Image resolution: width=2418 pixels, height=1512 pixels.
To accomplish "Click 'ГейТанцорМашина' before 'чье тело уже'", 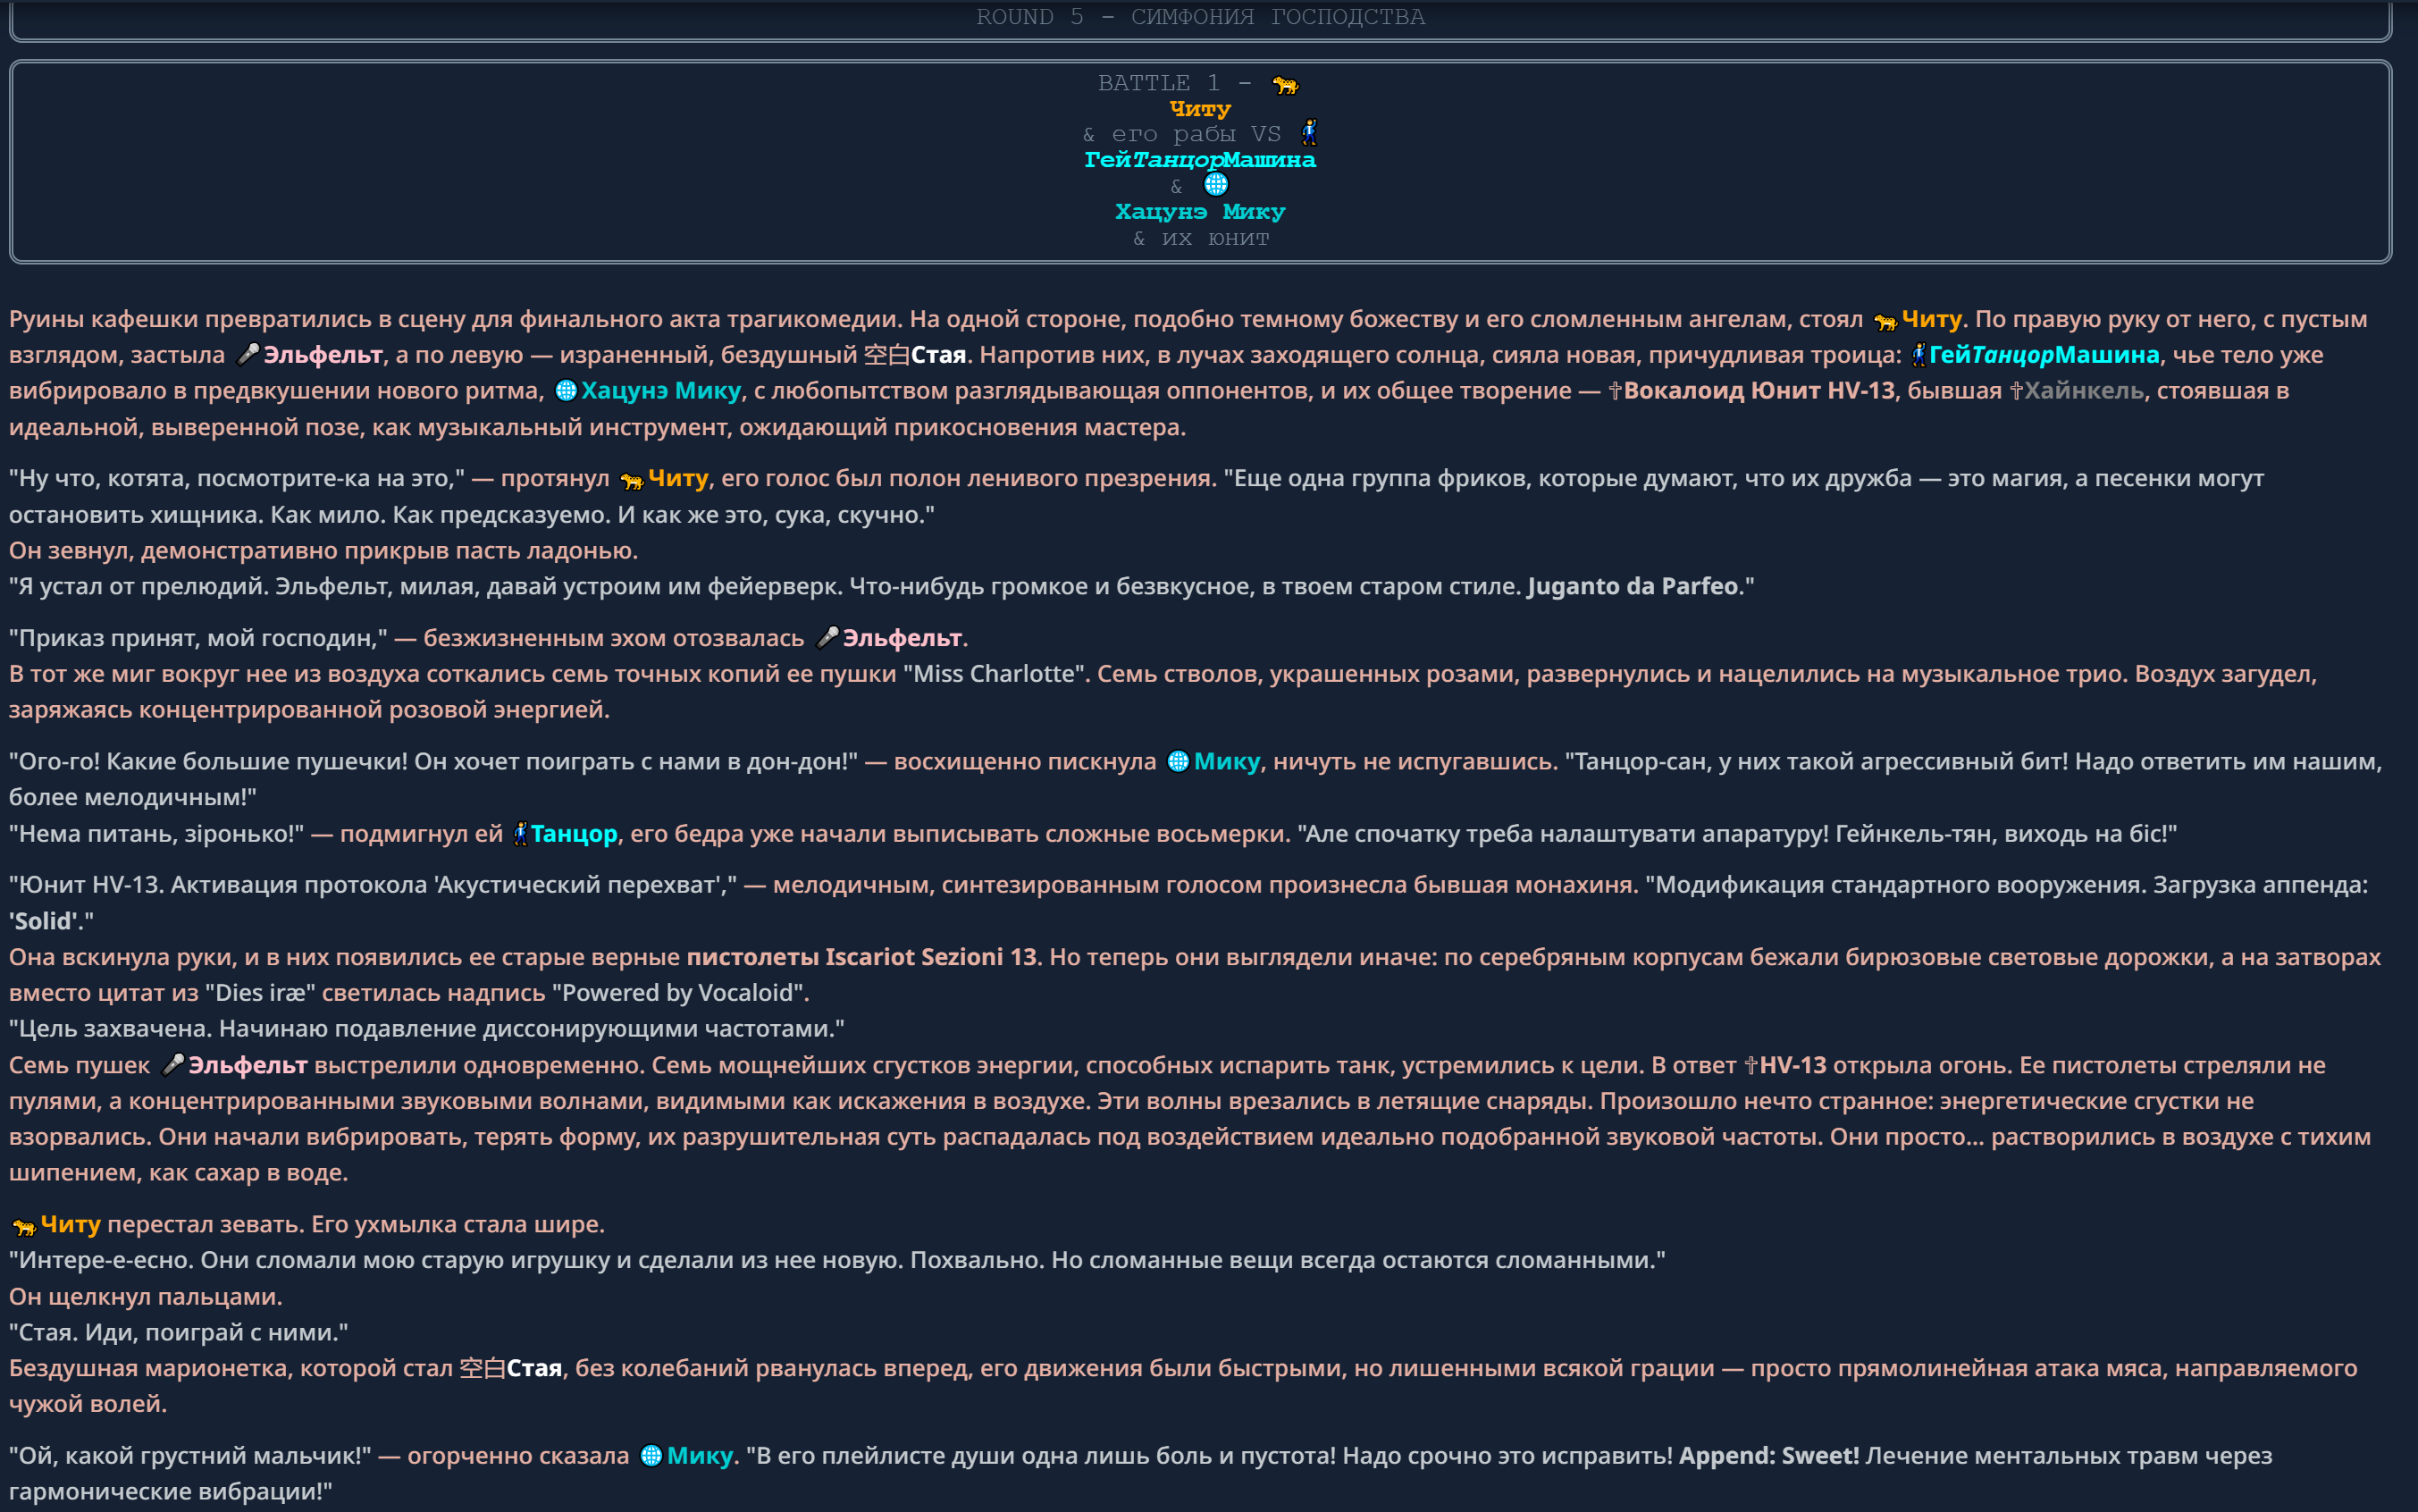I will coord(2044,355).
